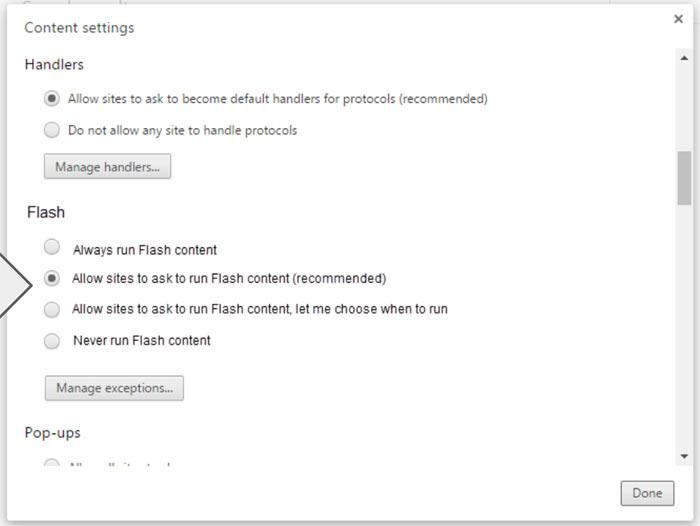Choose 'Do not allow any site to handle protocols'
The image size is (700, 526).
(x=52, y=130)
